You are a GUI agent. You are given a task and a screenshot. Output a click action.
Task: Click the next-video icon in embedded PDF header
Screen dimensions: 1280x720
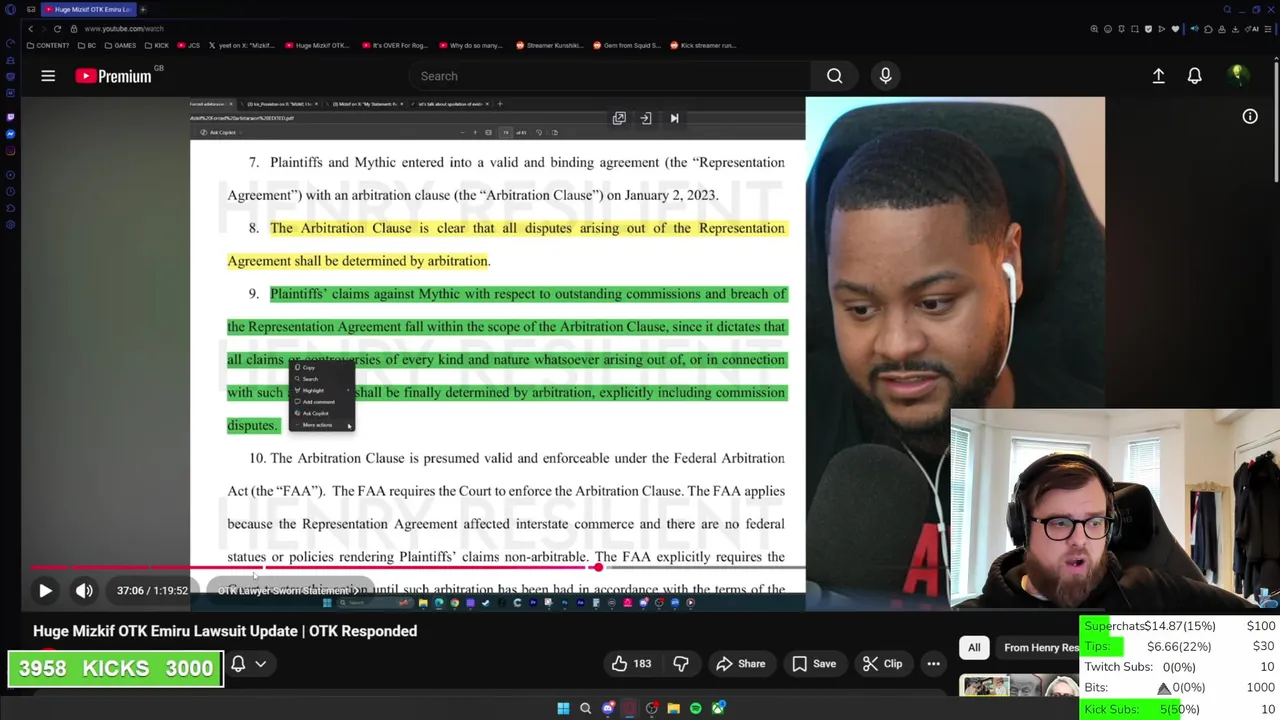pos(674,118)
